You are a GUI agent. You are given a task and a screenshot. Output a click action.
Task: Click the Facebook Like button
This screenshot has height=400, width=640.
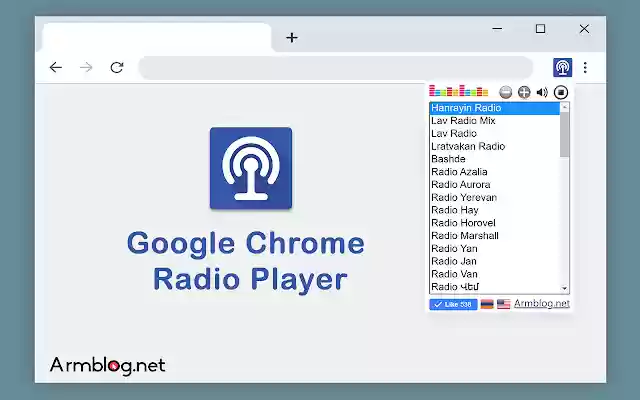[x=453, y=304]
